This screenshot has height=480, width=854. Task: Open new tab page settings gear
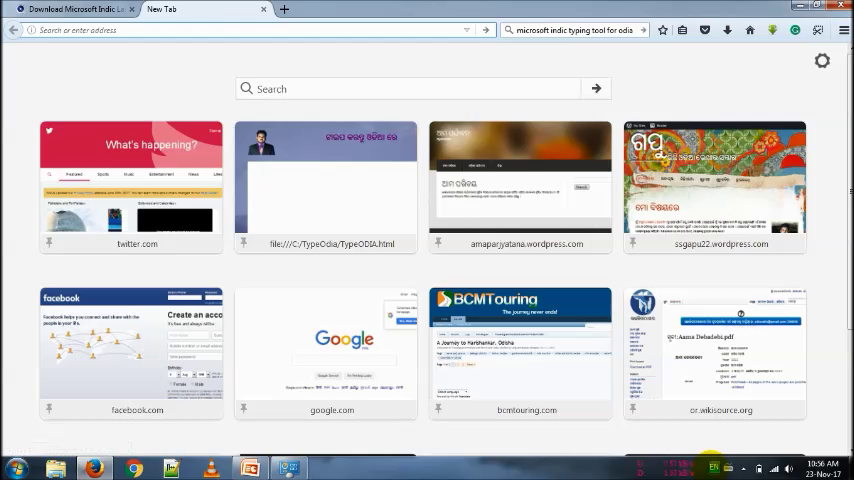pos(822,60)
